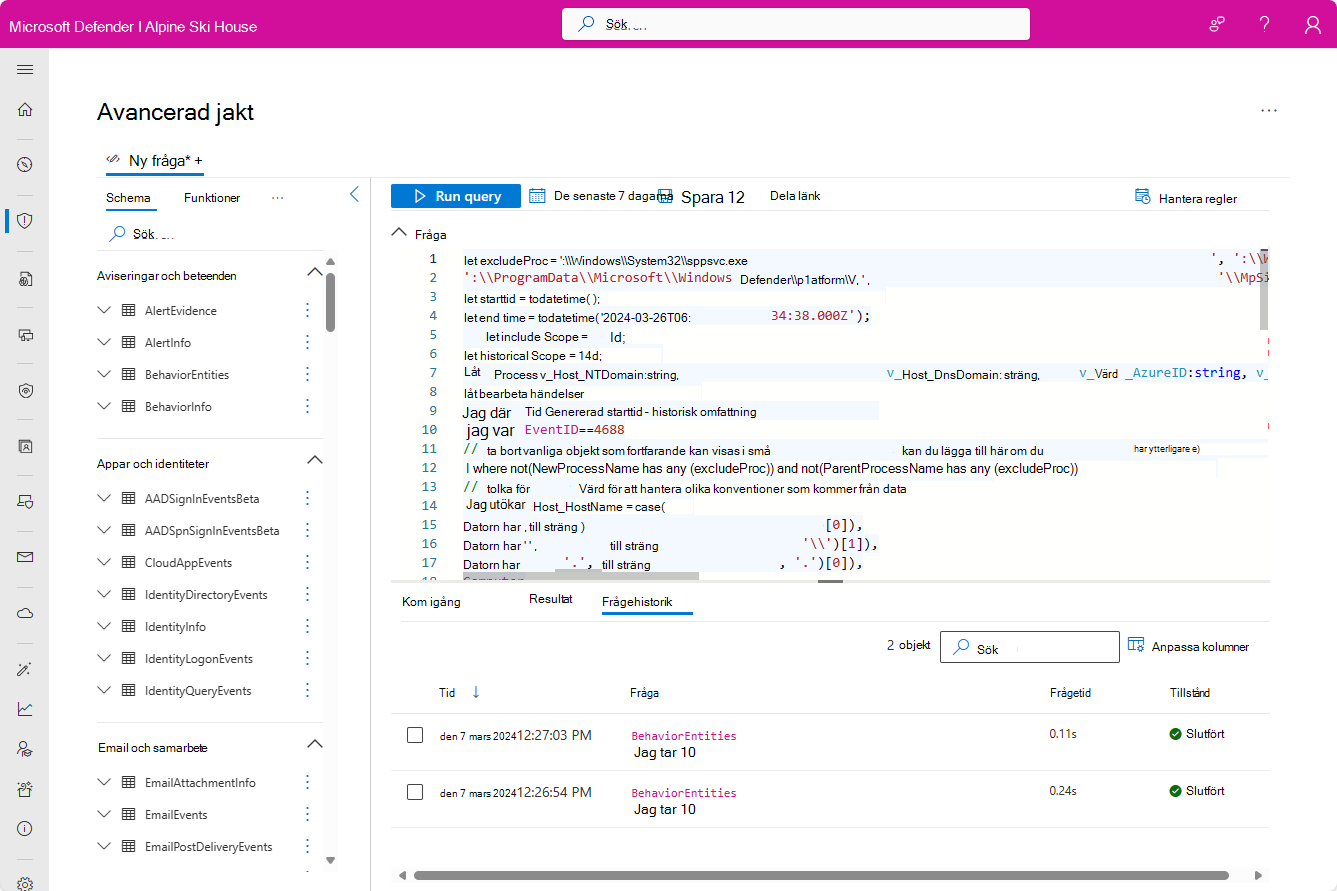Image resolution: width=1337 pixels, height=891 pixels.
Task: Expand the AlertEvidence table schema
Action: [104, 311]
